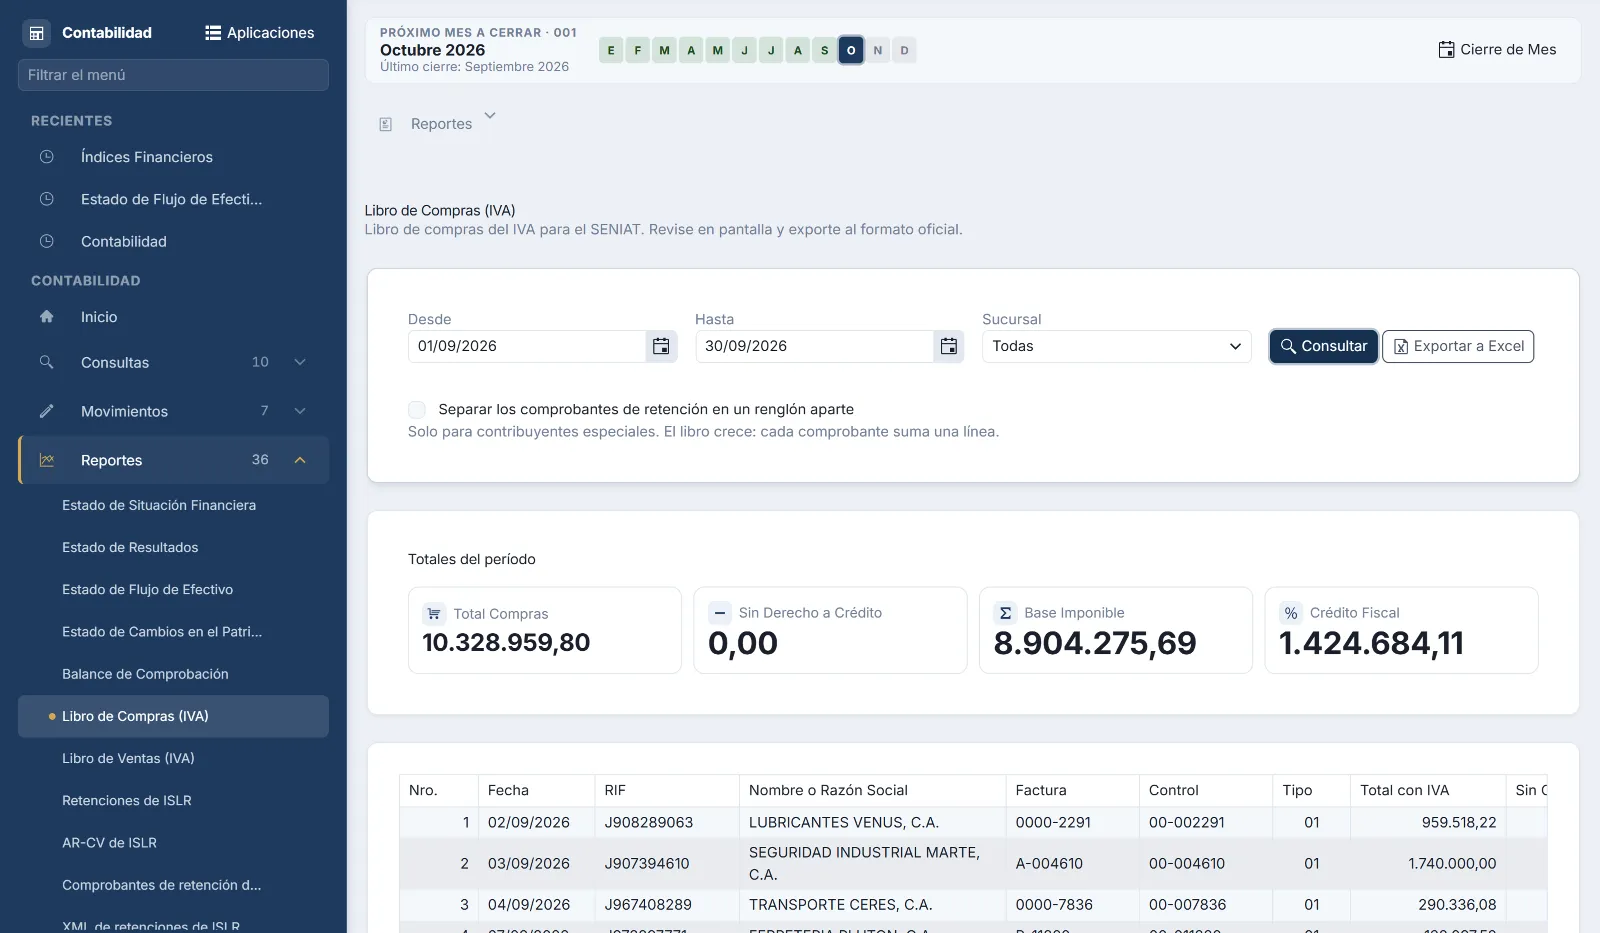This screenshot has height=933, width=1600.
Task: Click clock icon beside recent Contabilidad
Action: click(x=46, y=241)
